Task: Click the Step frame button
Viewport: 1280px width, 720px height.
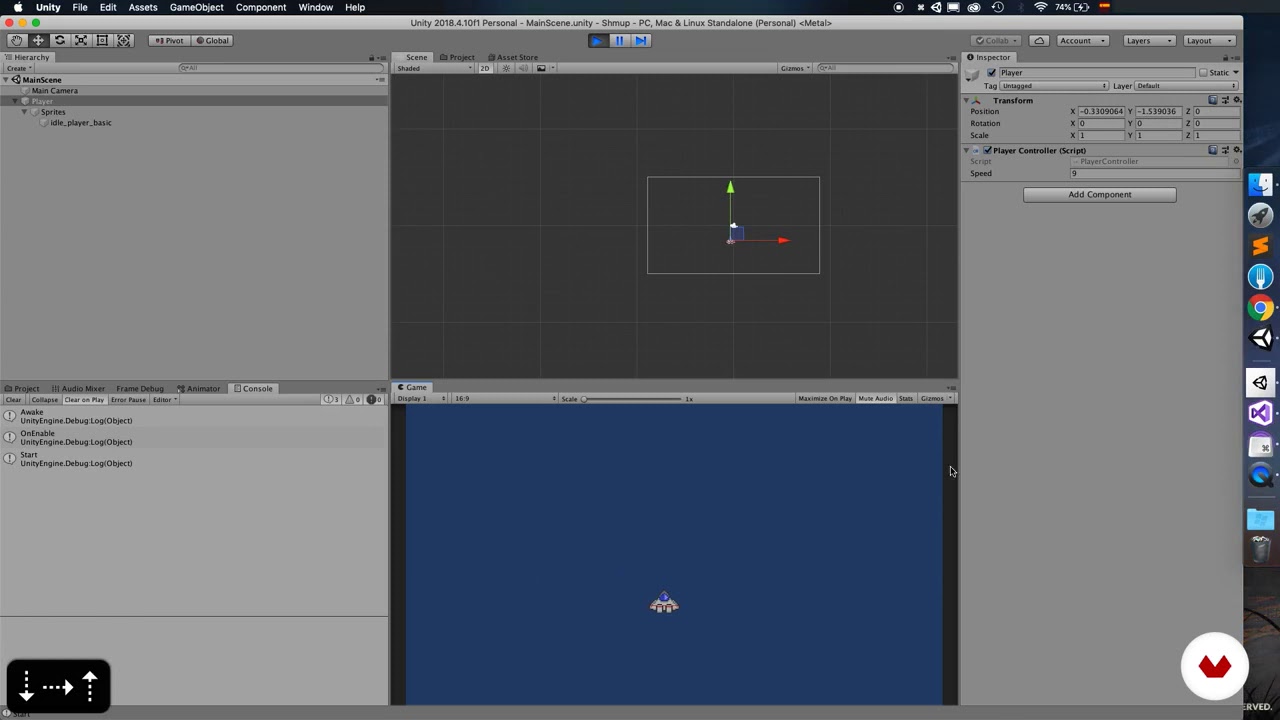Action: pyautogui.click(x=641, y=40)
